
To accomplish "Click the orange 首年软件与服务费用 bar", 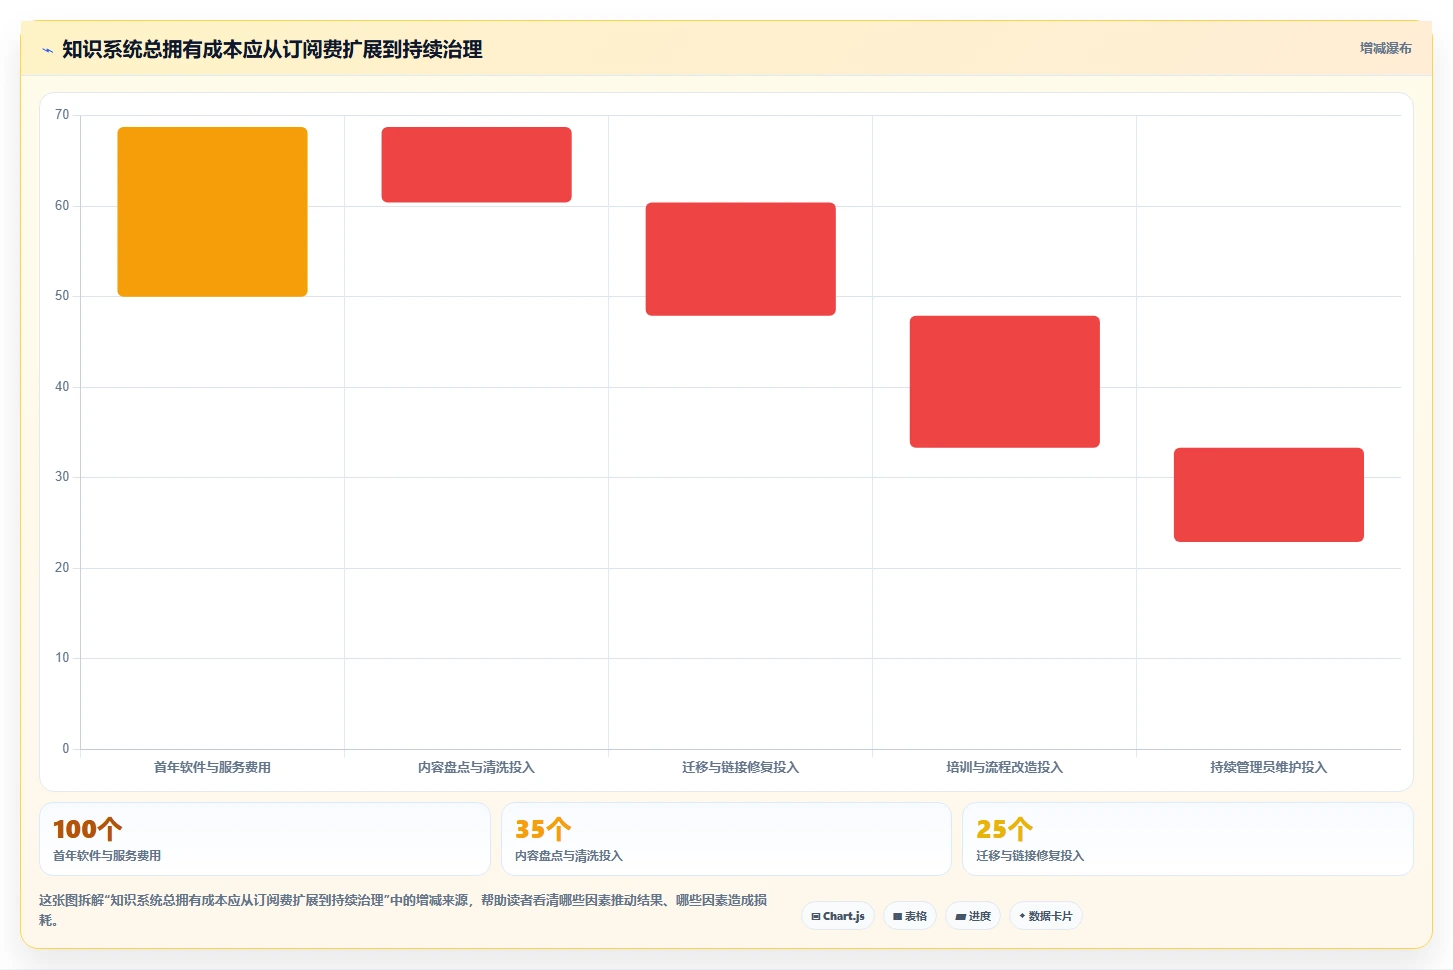I will (212, 212).
